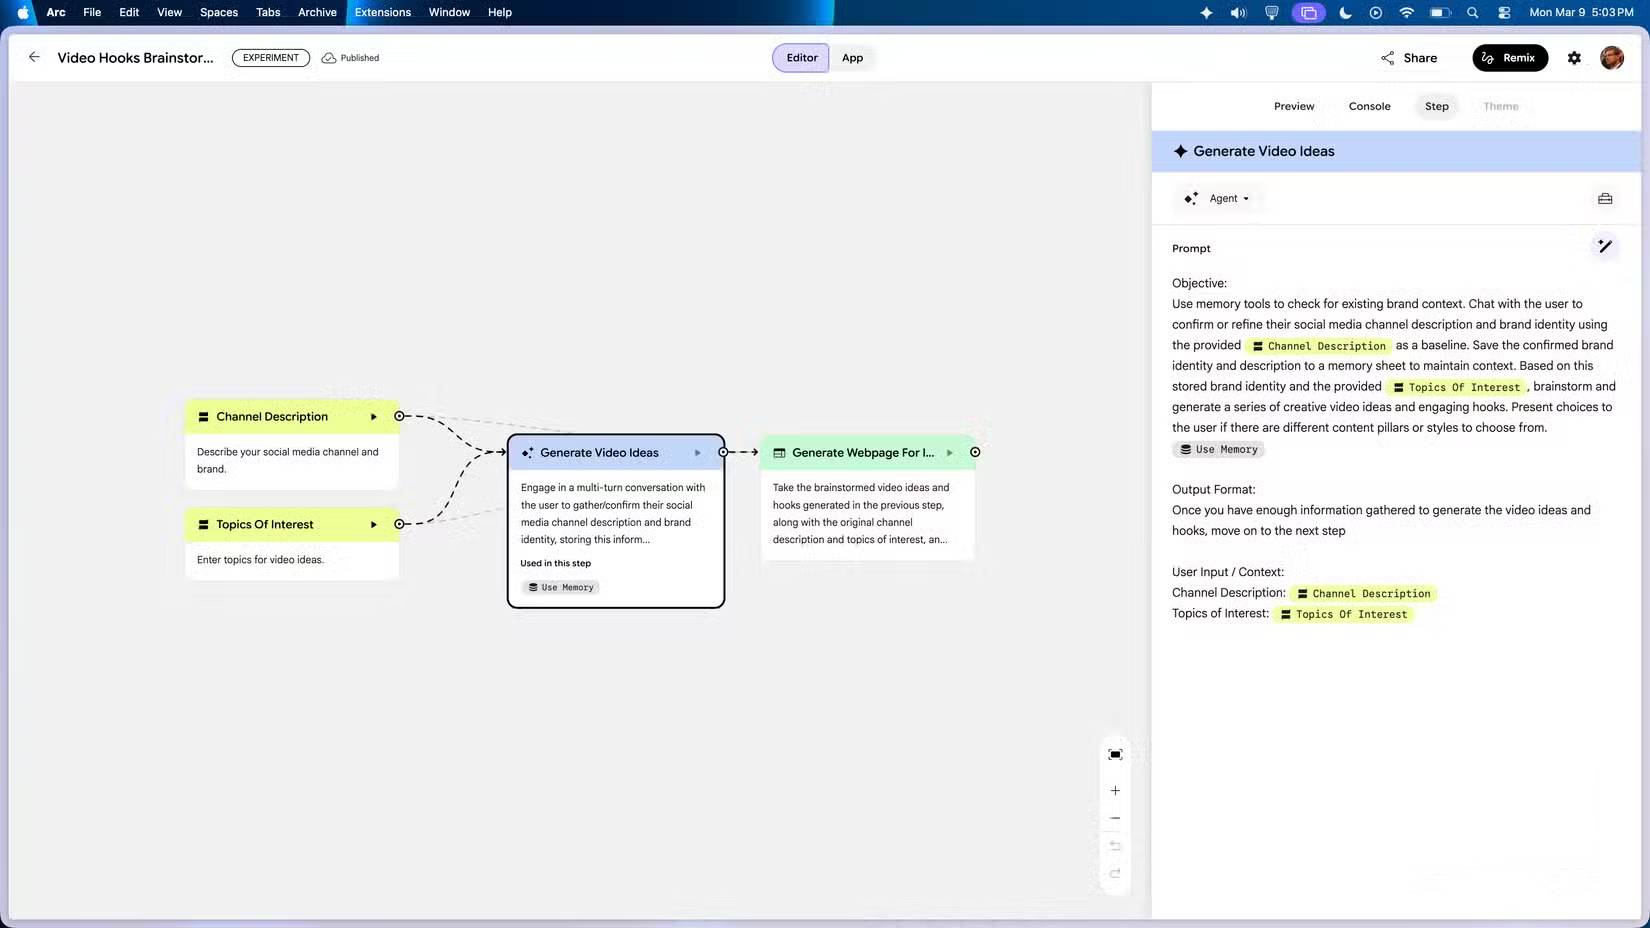The image size is (1650, 928).
Task: Switch to the Preview tab
Action: point(1293,106)
